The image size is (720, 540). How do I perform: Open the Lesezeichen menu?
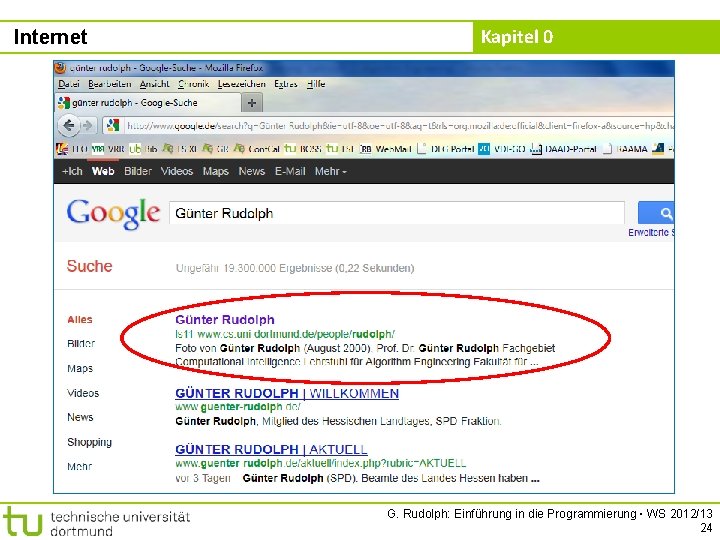coord(242,84)
